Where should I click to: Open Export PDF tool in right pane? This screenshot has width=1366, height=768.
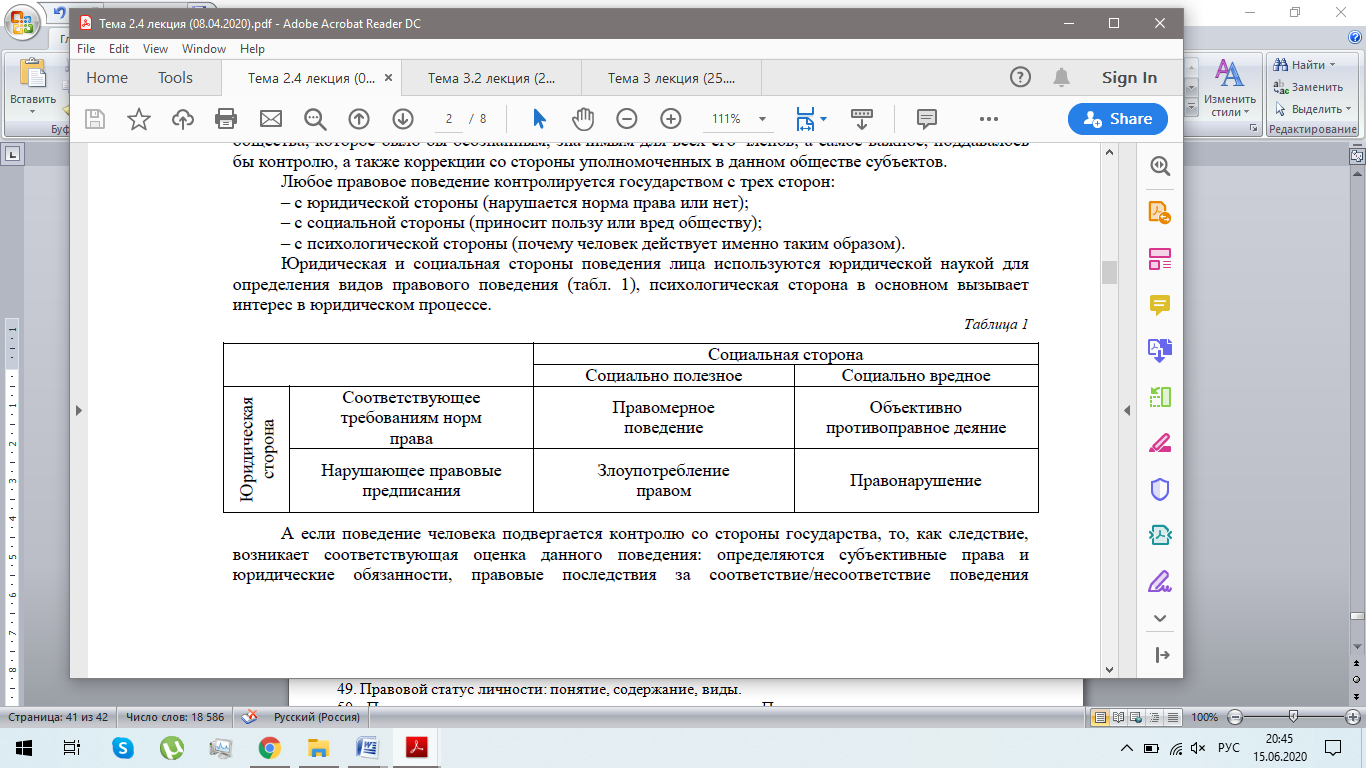click(x=1160, y=213)
